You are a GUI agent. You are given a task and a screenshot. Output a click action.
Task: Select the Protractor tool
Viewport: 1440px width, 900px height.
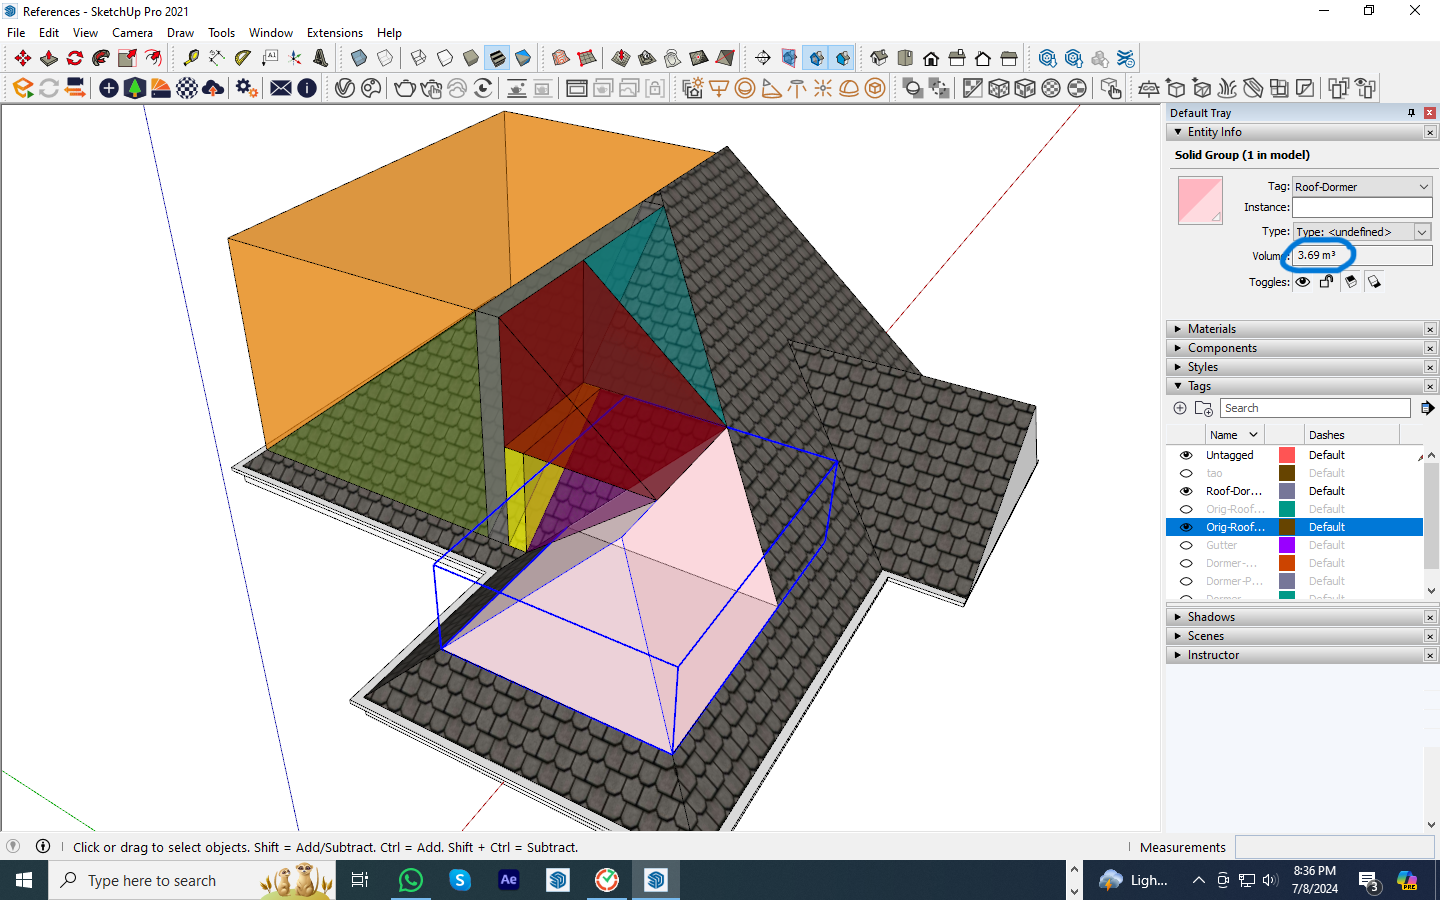(x=242, y=58)
